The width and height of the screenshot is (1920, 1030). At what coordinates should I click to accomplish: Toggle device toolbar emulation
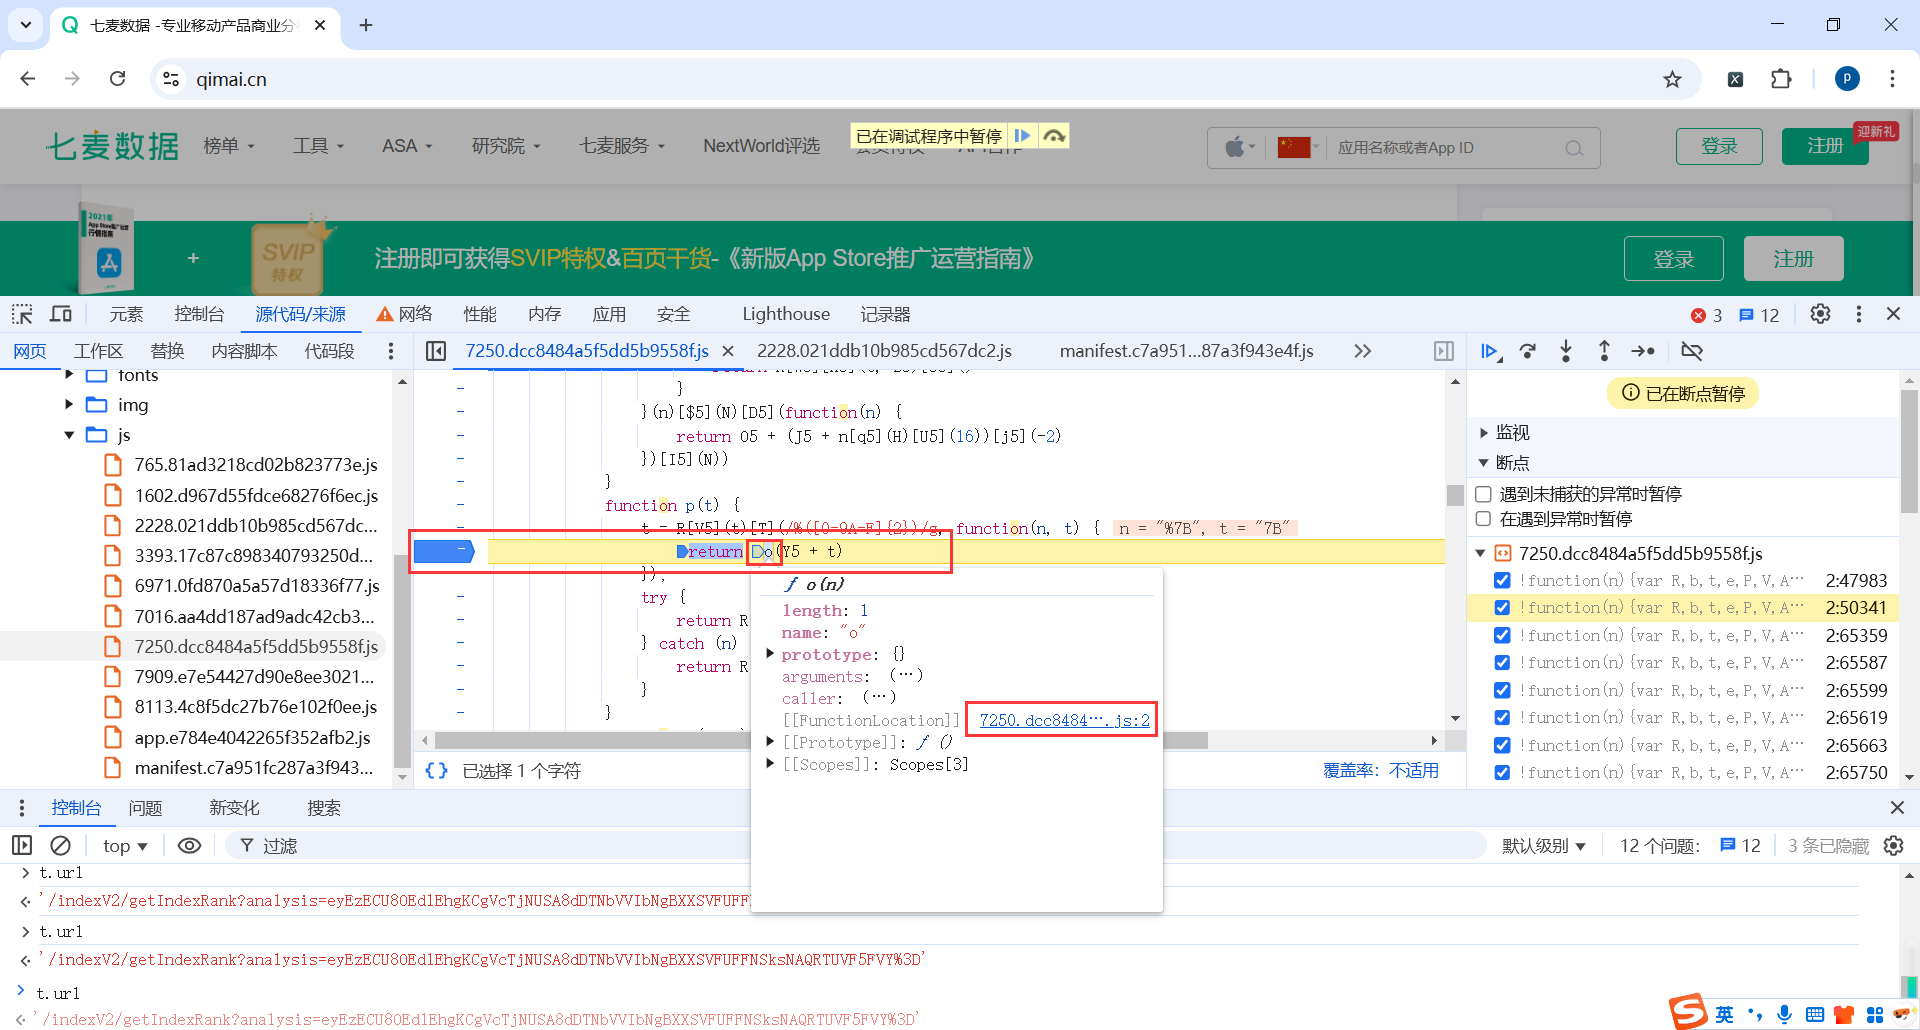coord(61,314)
